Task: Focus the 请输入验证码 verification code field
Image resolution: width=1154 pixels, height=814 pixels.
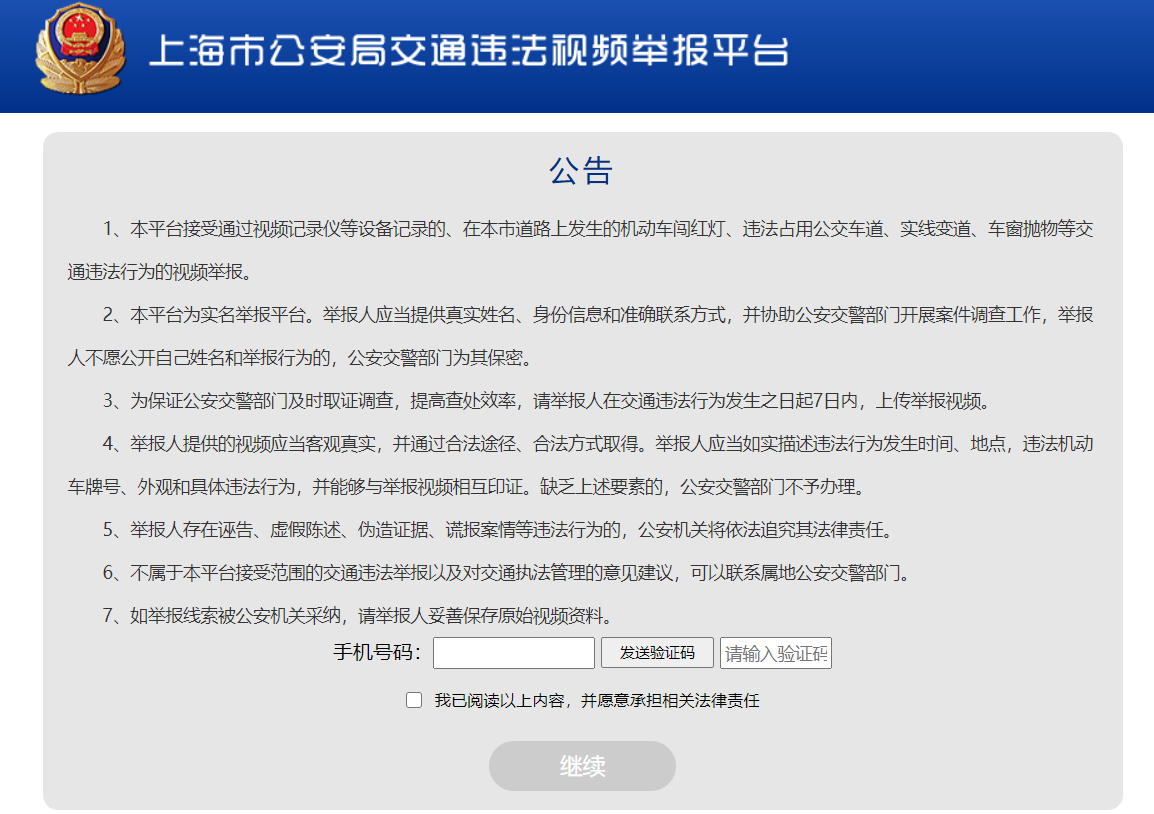Action: [776, 653]
